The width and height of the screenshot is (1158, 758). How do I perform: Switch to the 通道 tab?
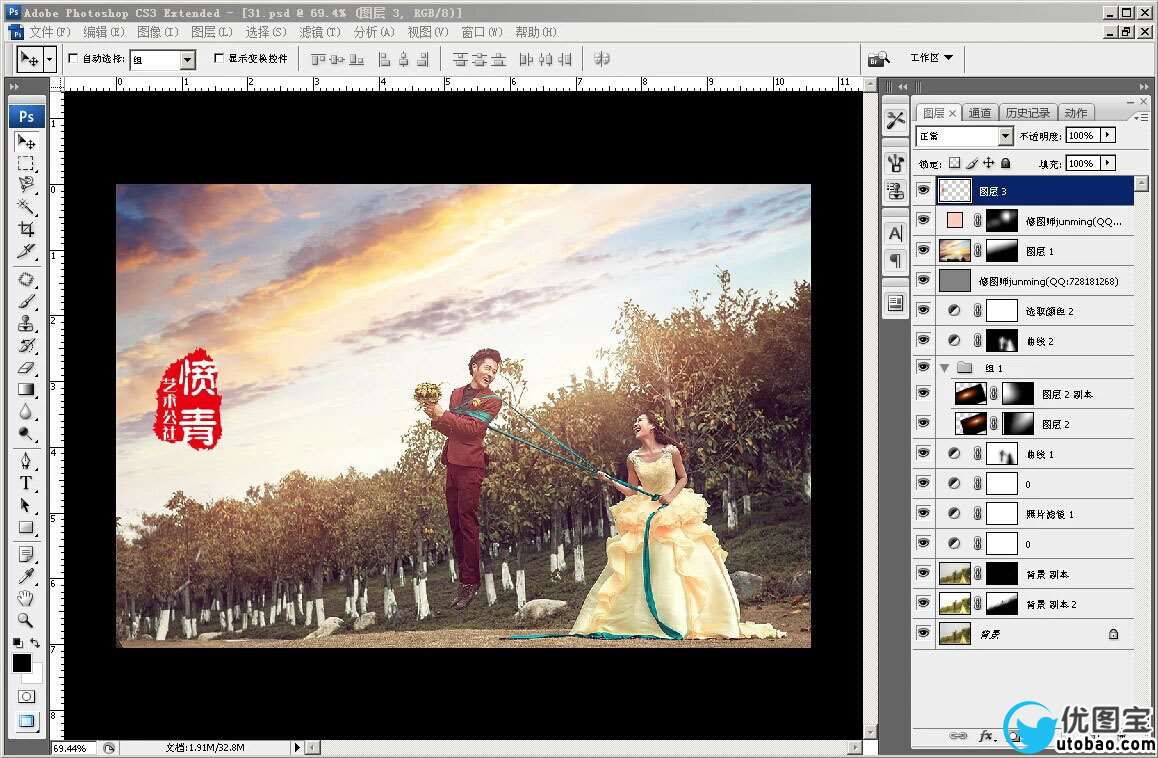(x=980, y=113)
